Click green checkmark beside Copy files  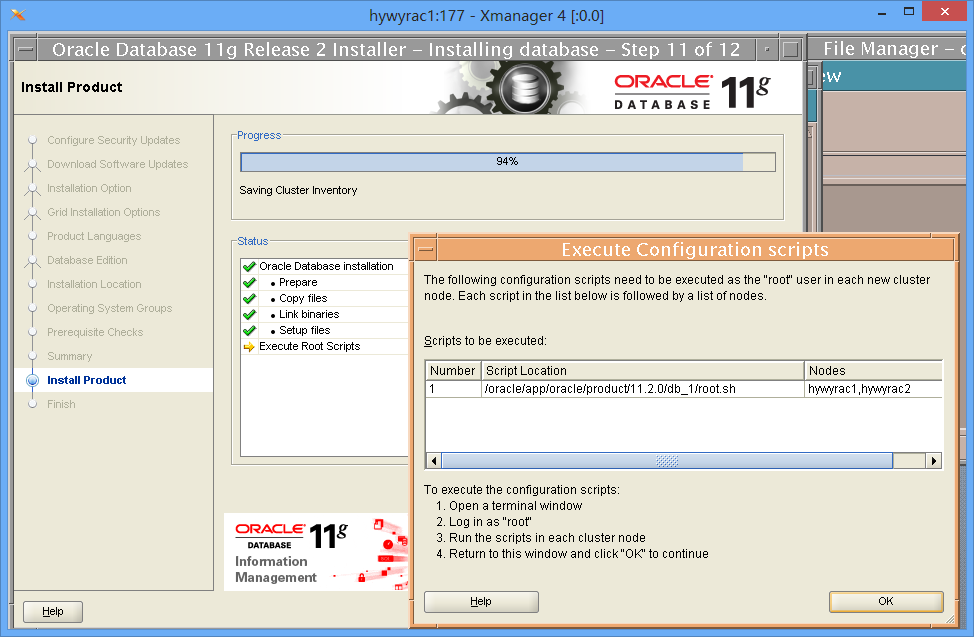point(250,298)
